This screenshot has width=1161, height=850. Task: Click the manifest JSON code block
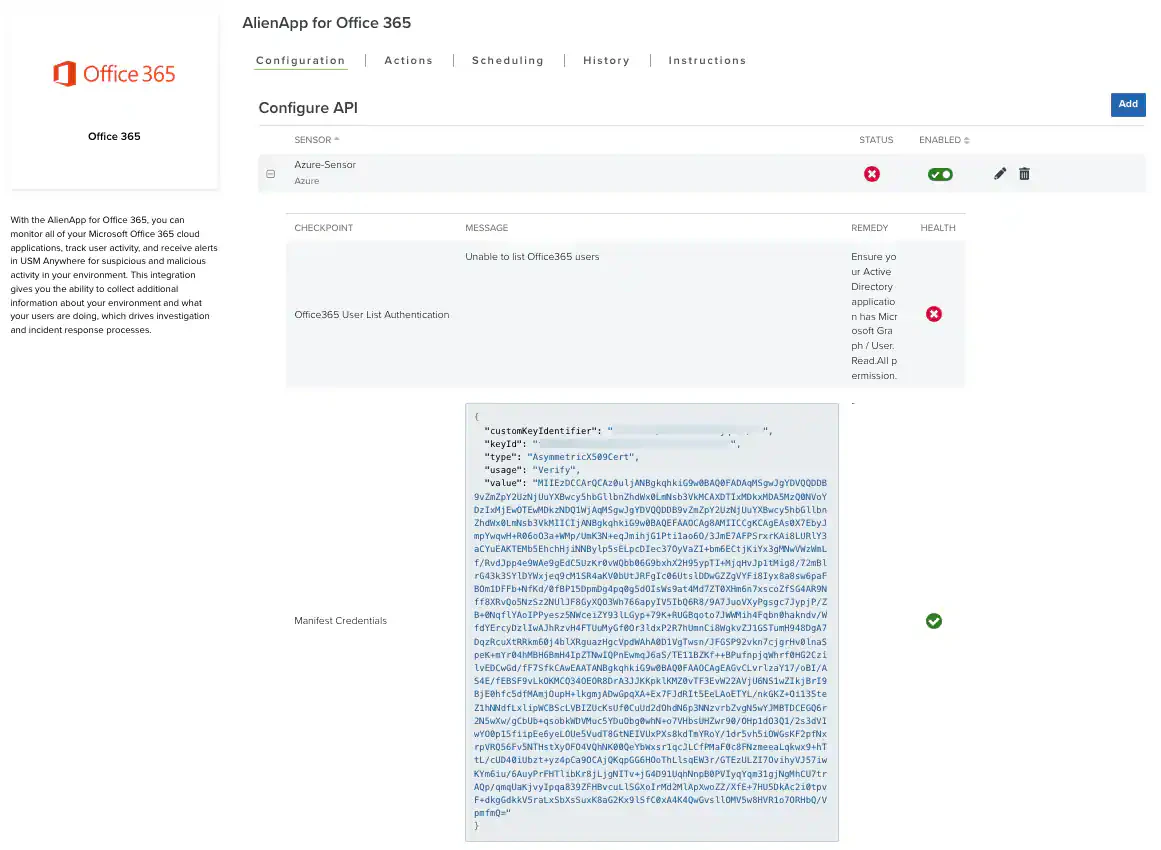652,622
